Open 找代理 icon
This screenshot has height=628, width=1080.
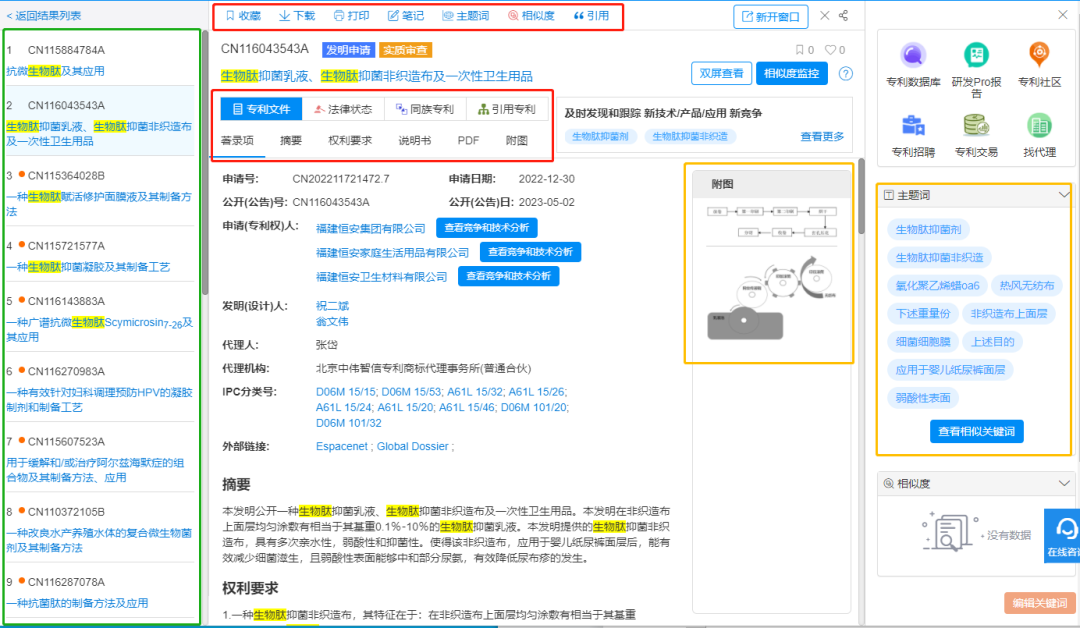pos(1039,125)
